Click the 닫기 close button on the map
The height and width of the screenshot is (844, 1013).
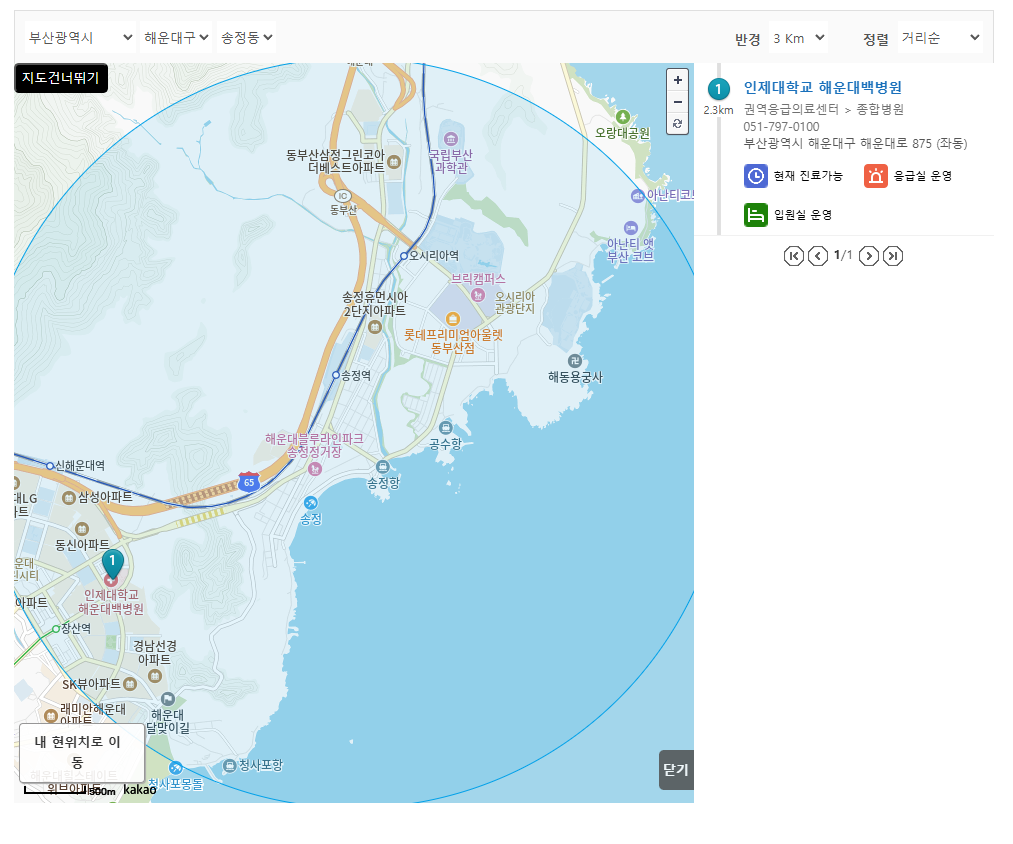675,770
